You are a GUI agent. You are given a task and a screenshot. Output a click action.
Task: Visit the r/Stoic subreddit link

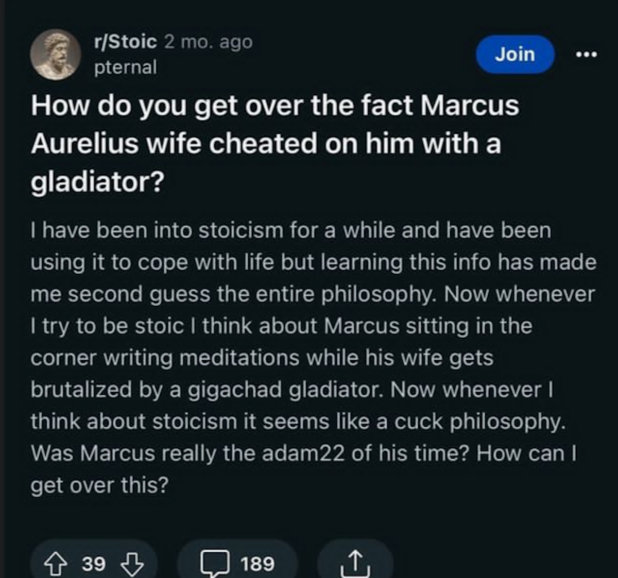pyautogui.click(x=126, y=41)
